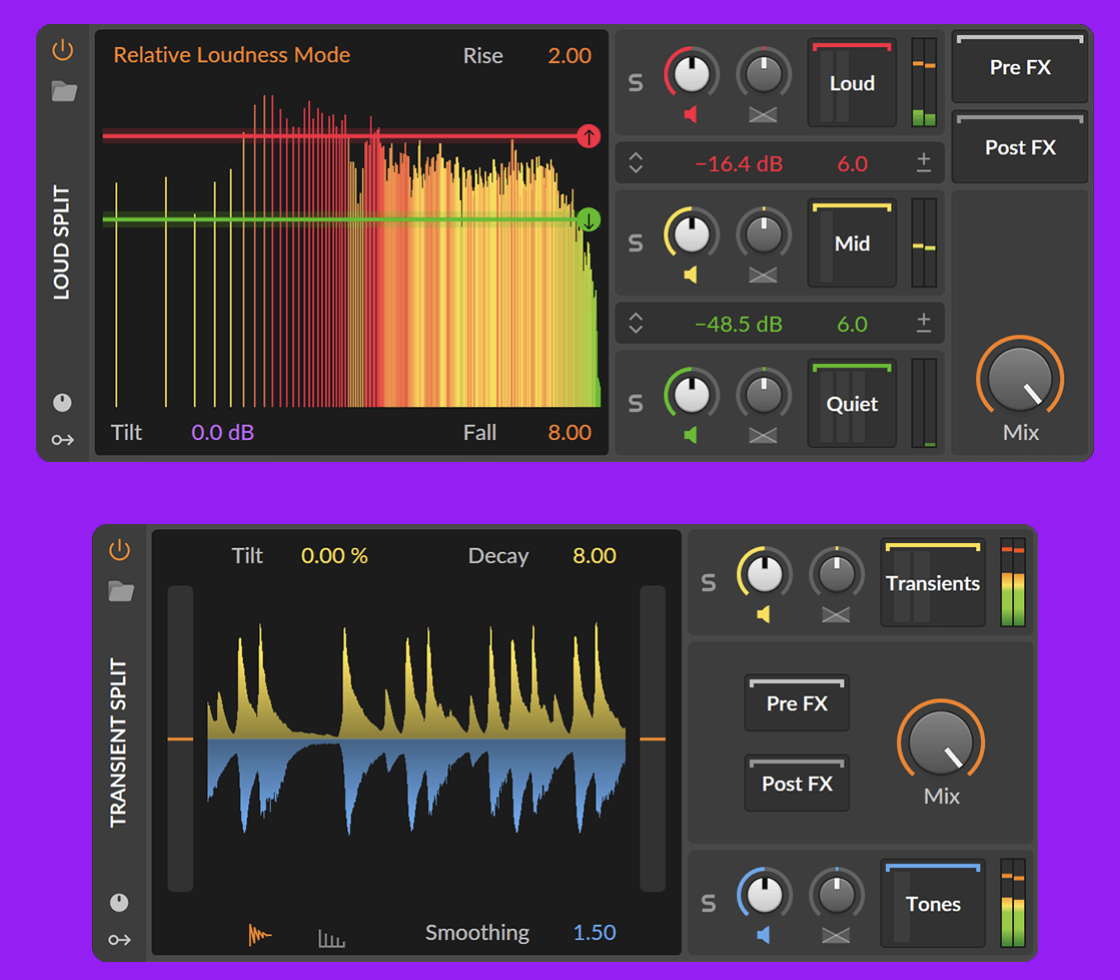Toggle the Transient Split device power icon
The width and height of the screenshot is (1120, 980).
click(x=119, y=550)
